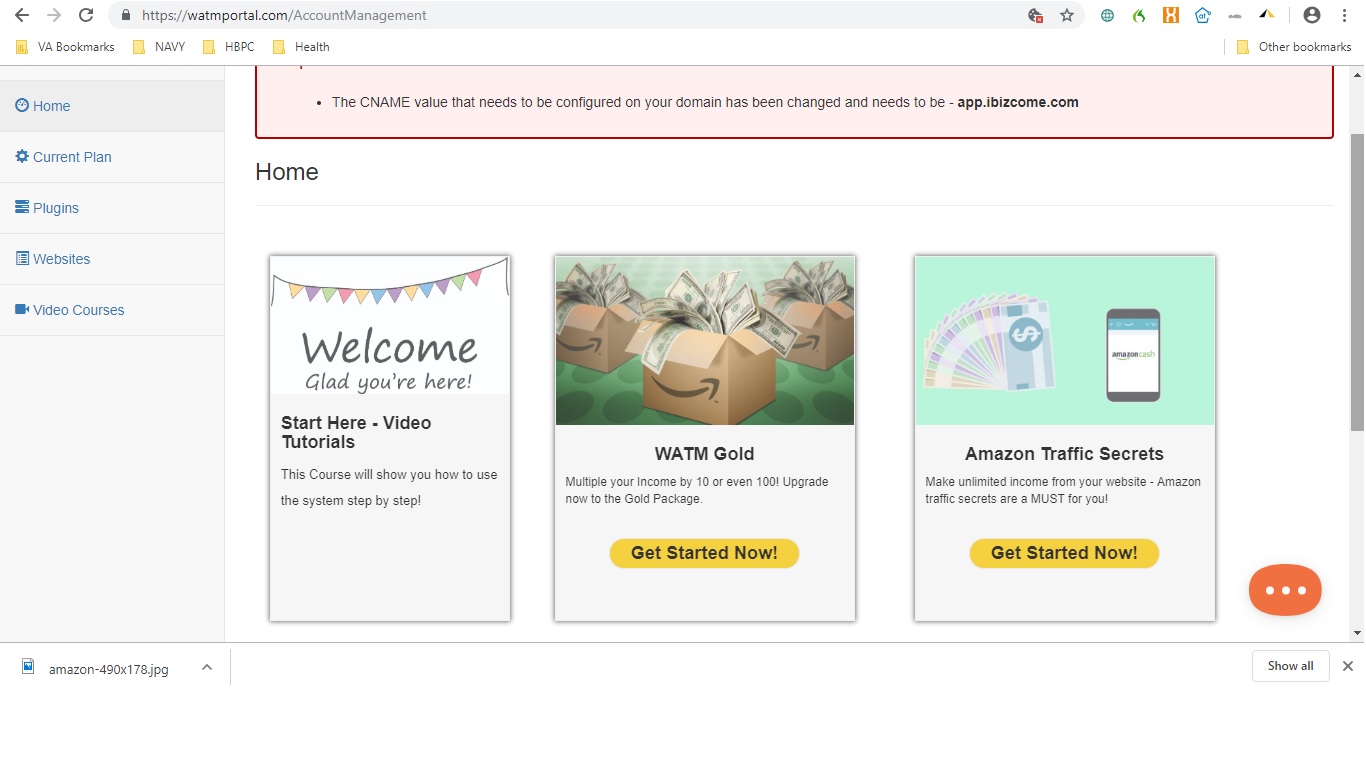
Task: Click the money boxes WATM Gold image
Action: click(705, 341)
